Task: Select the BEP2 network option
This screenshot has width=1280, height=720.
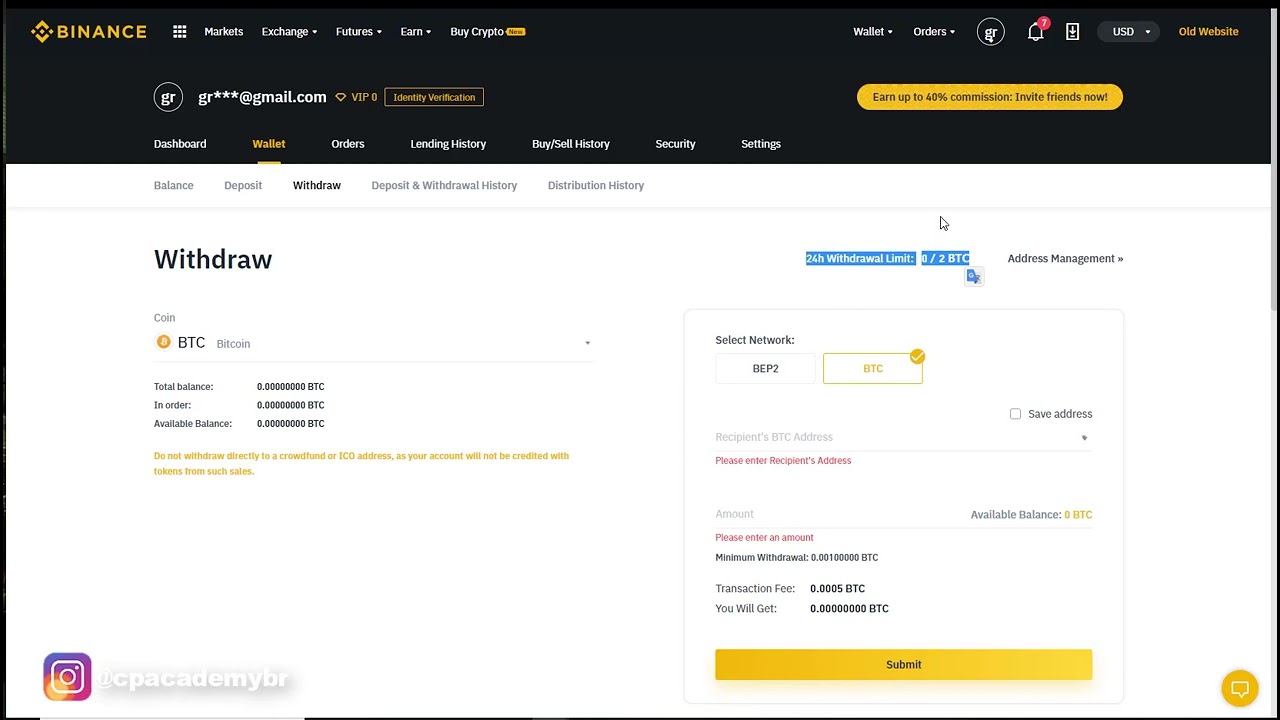Action: (765, 369)
